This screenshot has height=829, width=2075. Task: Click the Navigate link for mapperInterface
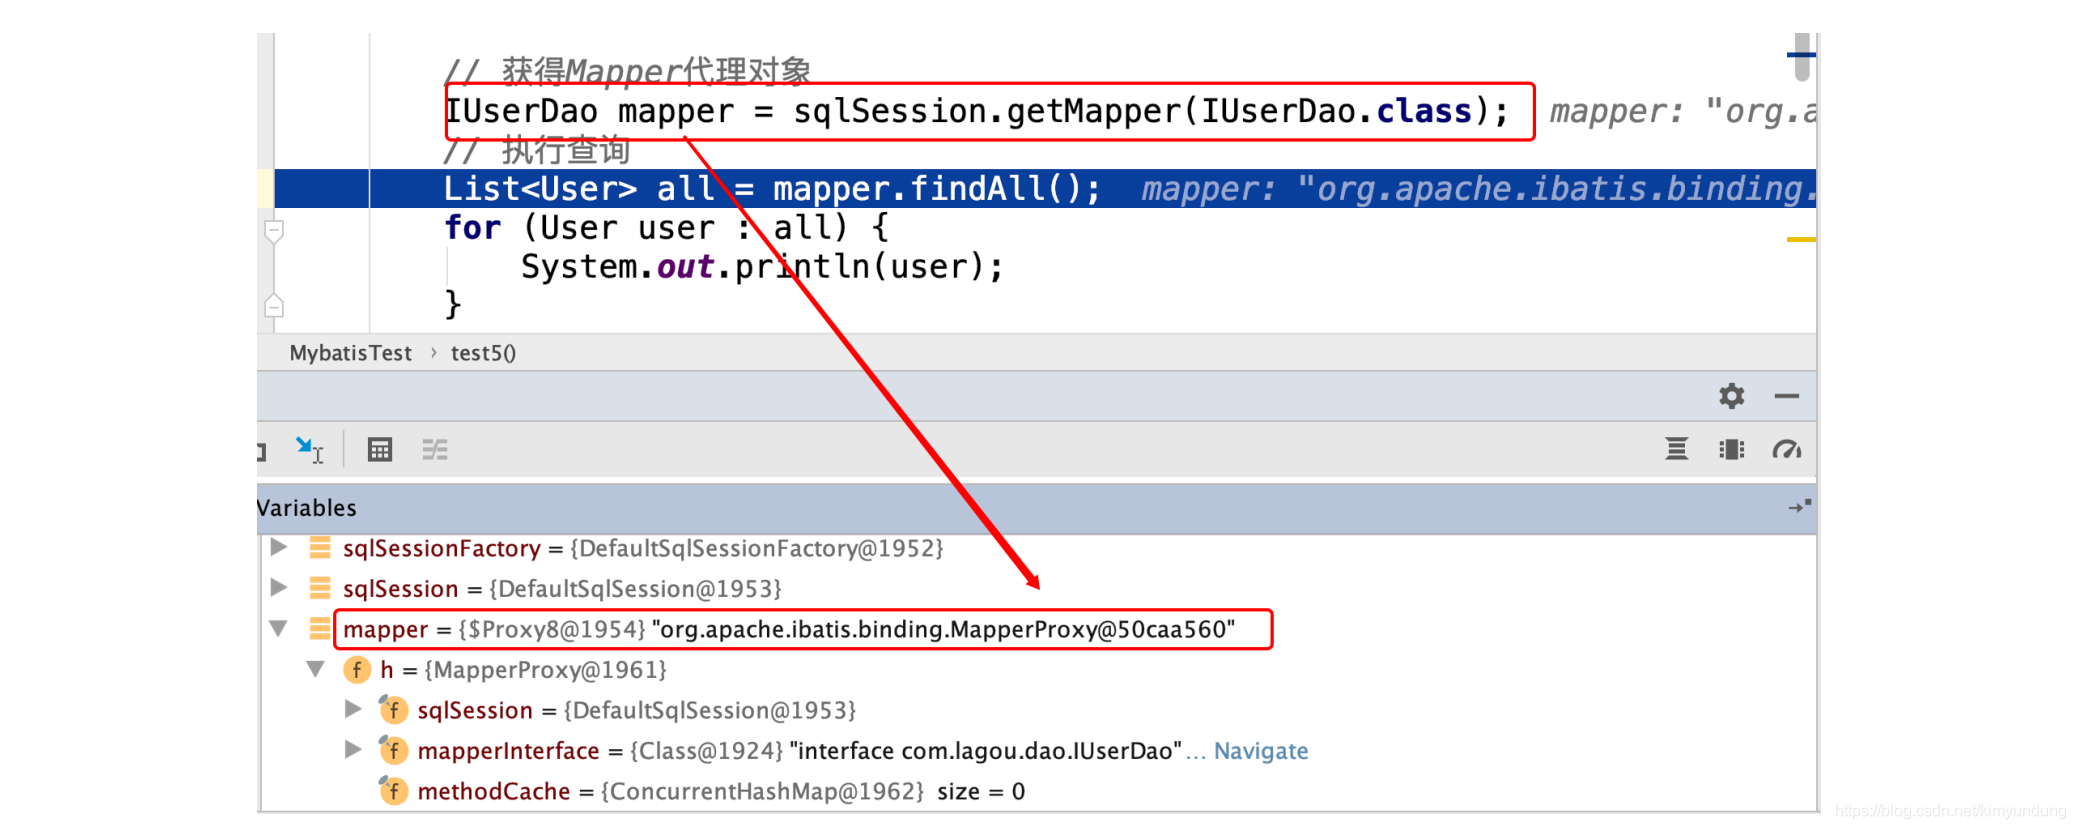[x=1261, y=751]
